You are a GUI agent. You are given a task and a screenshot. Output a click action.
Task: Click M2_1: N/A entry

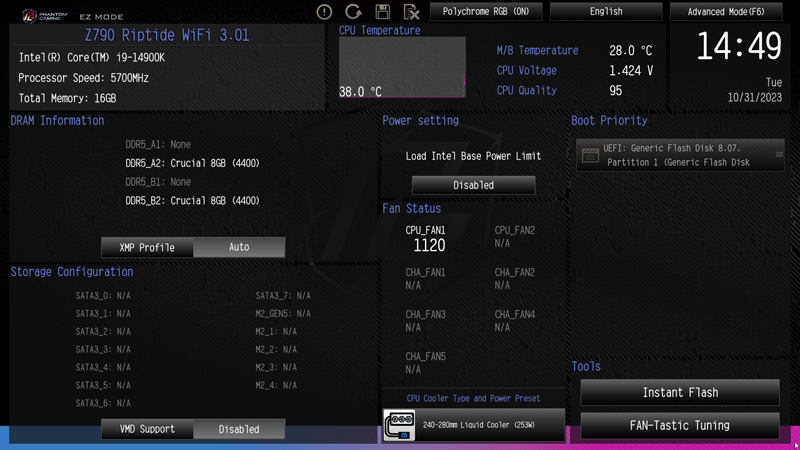(x=276, y=332)
